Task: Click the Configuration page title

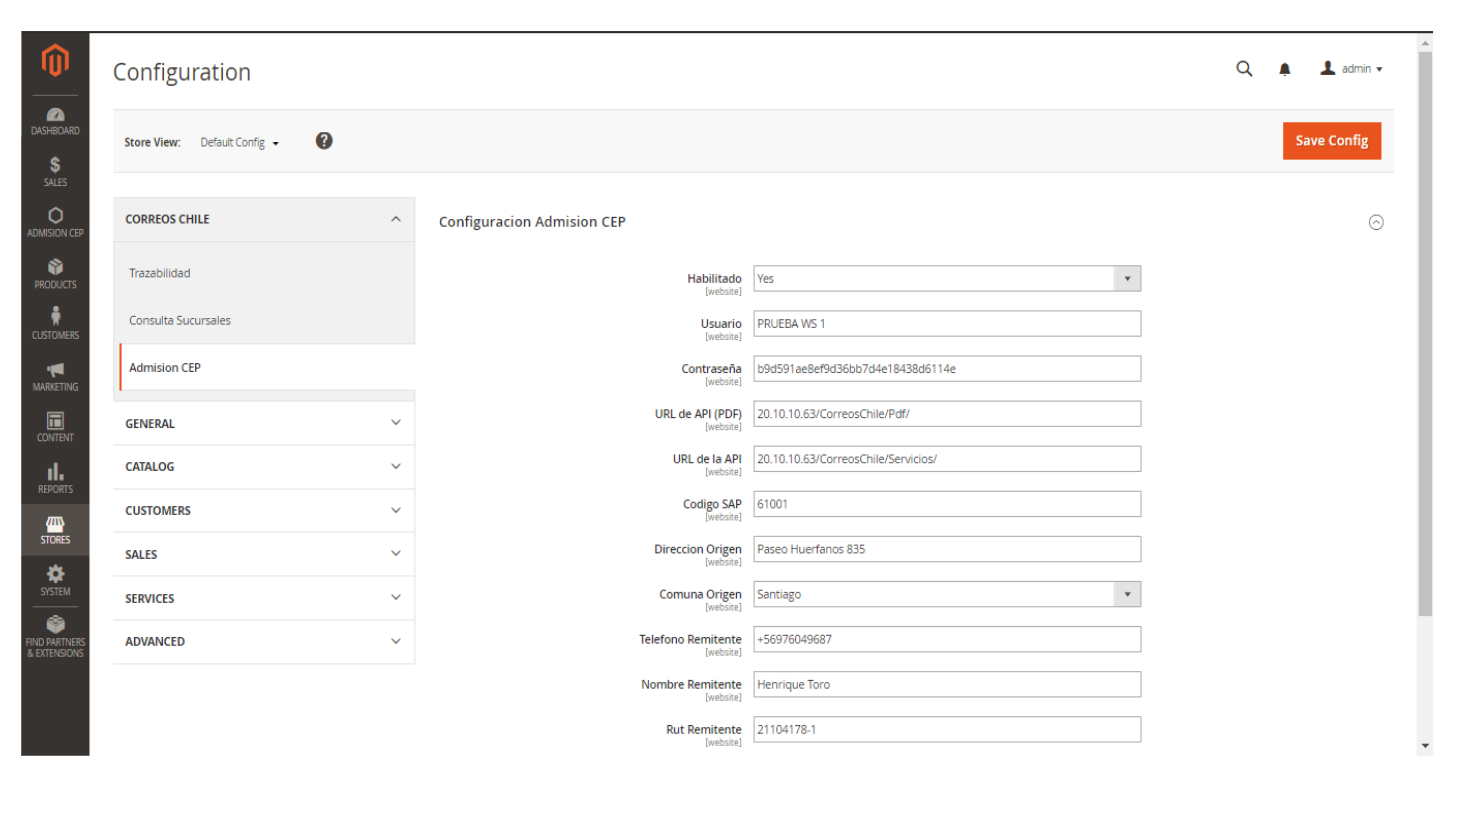Action: (x=182, y=72)
